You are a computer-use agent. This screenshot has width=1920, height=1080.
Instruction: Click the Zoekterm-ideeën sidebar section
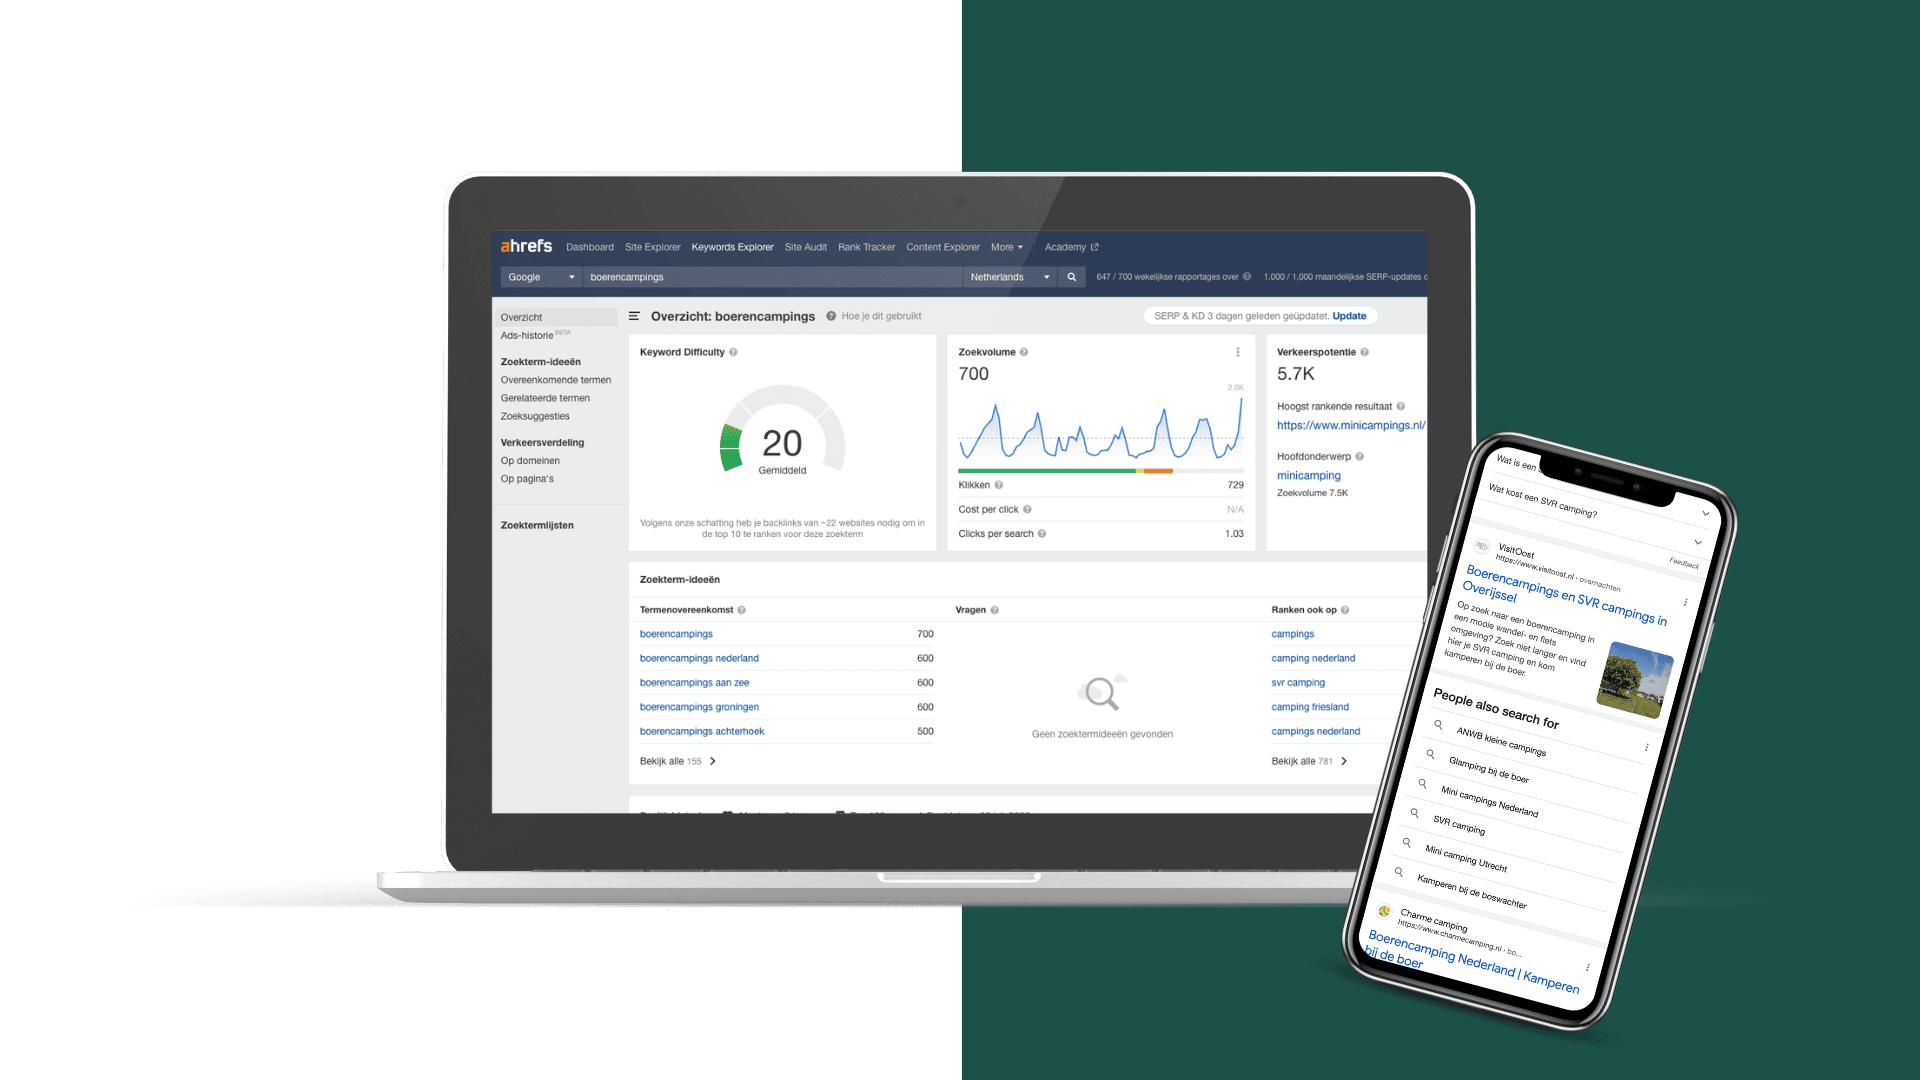click(542, 361)
